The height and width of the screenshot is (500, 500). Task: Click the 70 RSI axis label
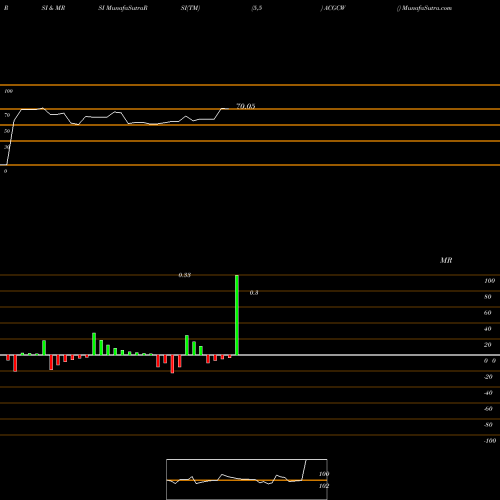coord(7,115)
